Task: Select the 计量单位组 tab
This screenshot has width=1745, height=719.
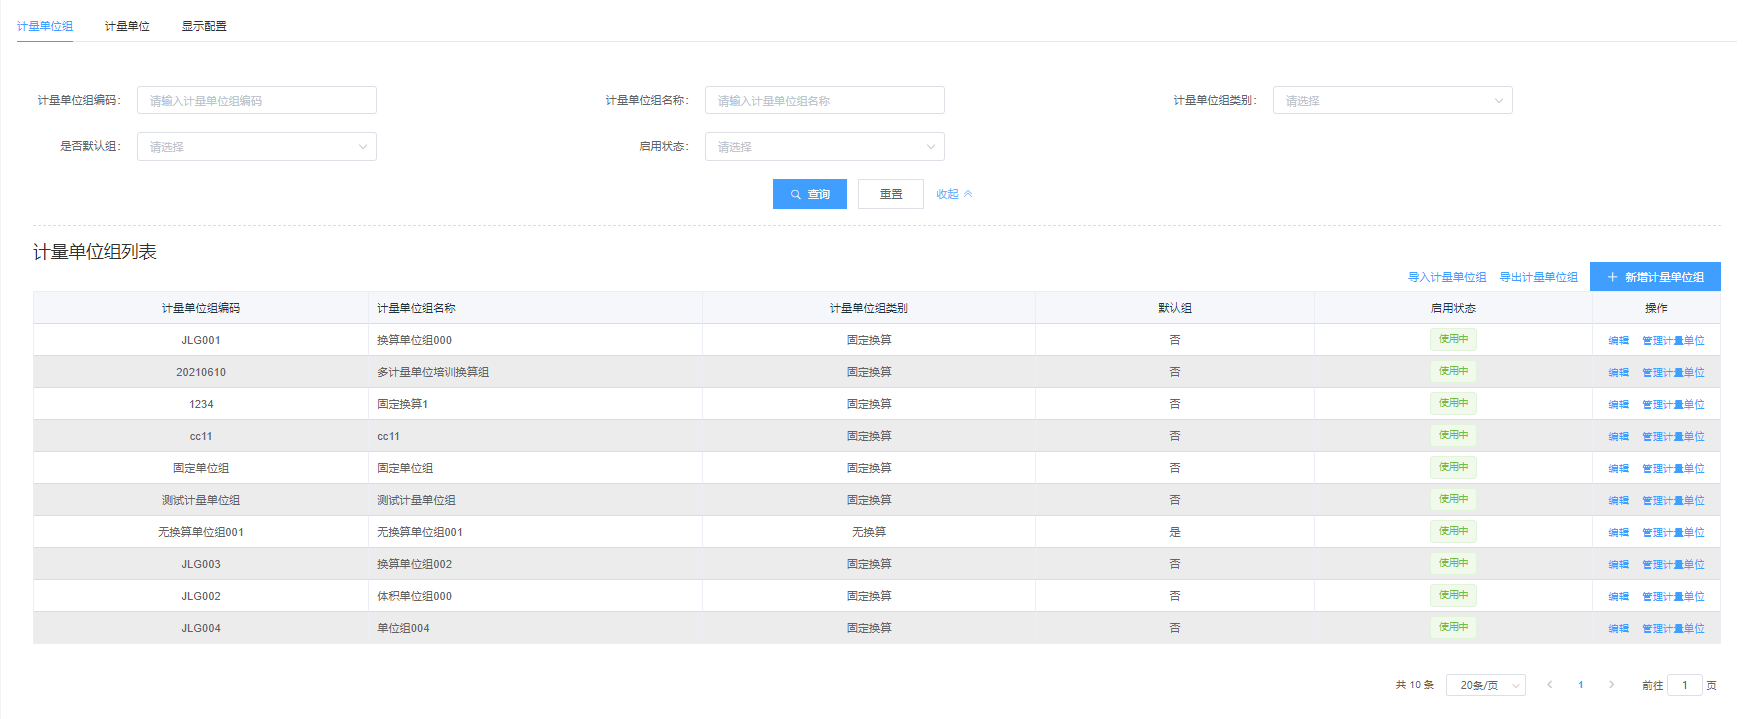Action: (x=45, y=26)
